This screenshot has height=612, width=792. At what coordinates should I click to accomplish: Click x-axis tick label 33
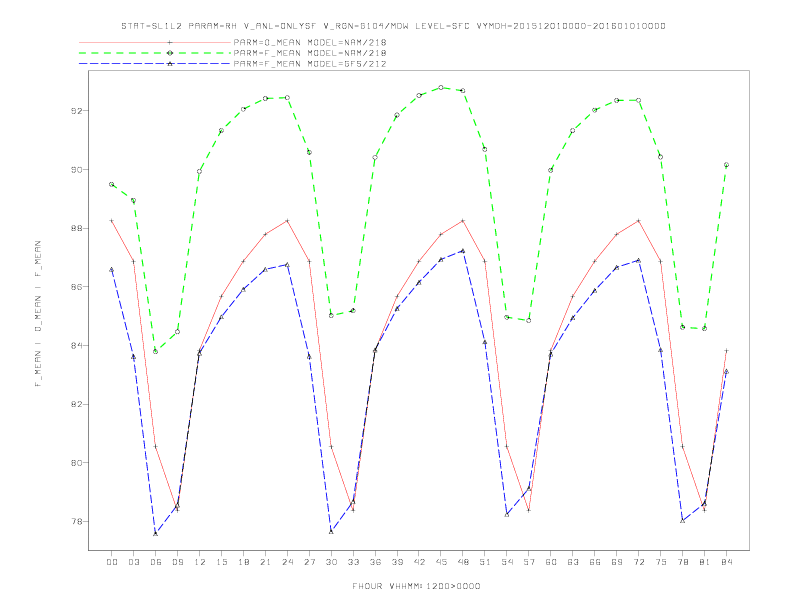[x=353, y=562]
